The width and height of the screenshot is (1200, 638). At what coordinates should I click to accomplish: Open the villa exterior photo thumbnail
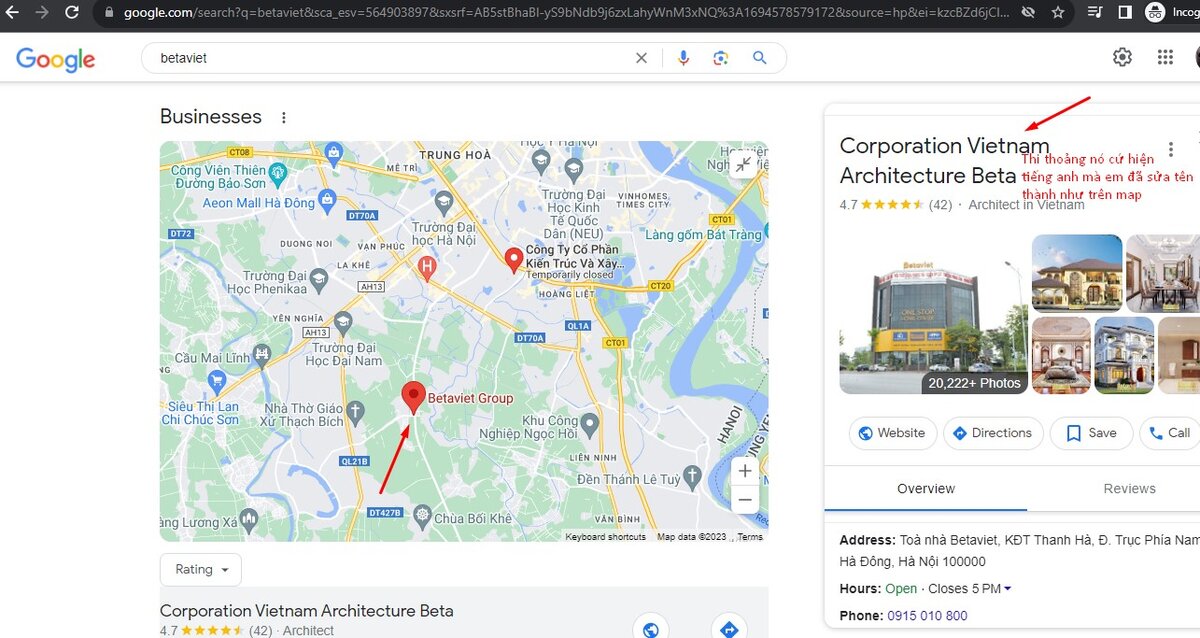(1077, 273)
